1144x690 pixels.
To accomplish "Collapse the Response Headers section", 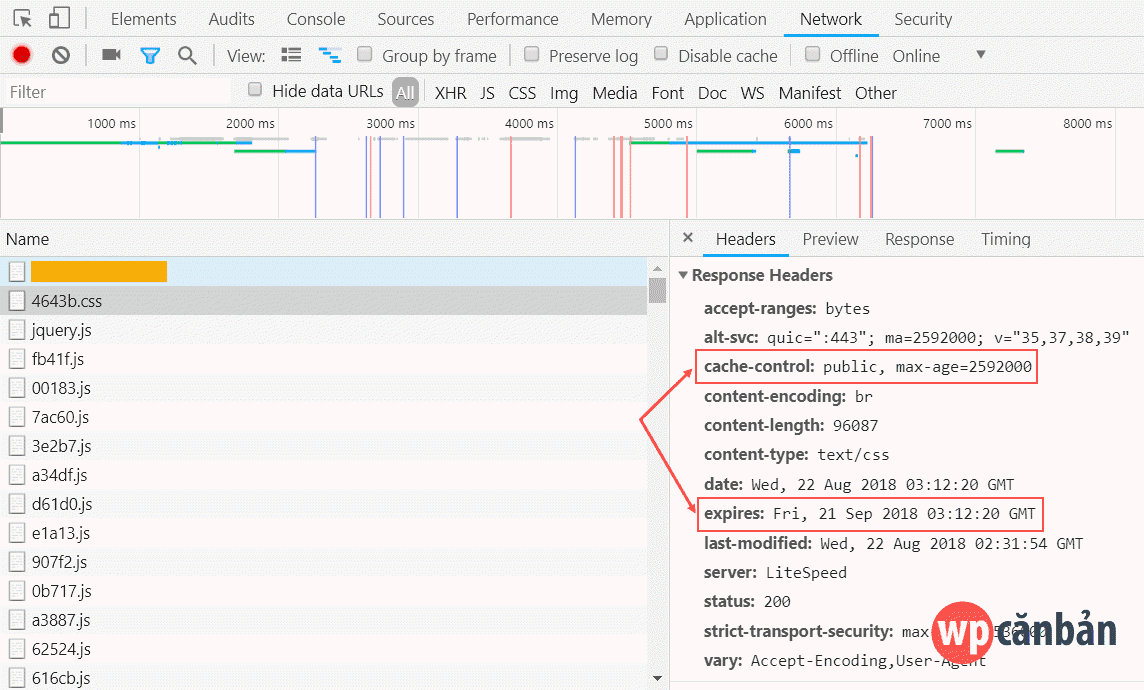I will [684, 275].
